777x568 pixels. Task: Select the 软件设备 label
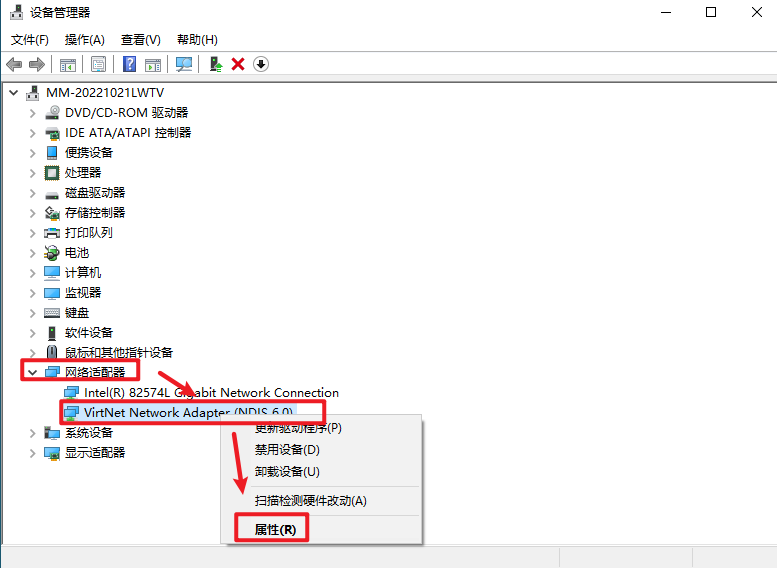coord(89,333)
